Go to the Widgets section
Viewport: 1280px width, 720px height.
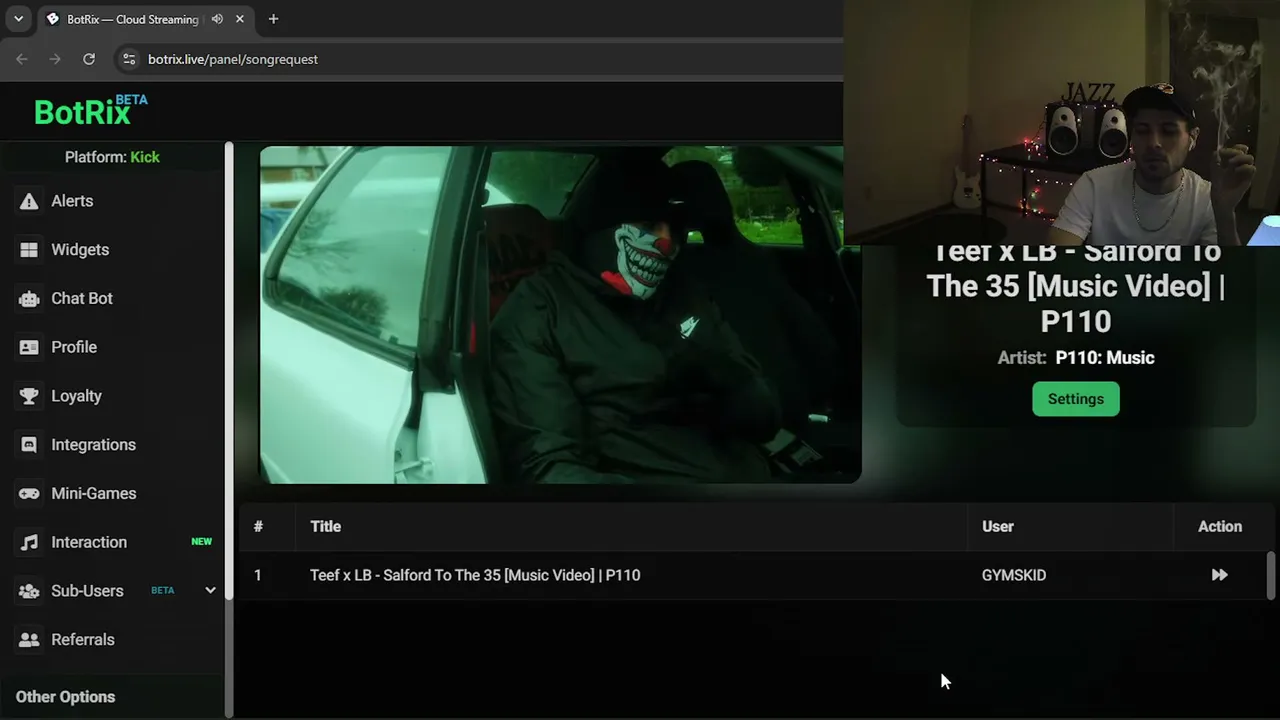coord(80,250)
